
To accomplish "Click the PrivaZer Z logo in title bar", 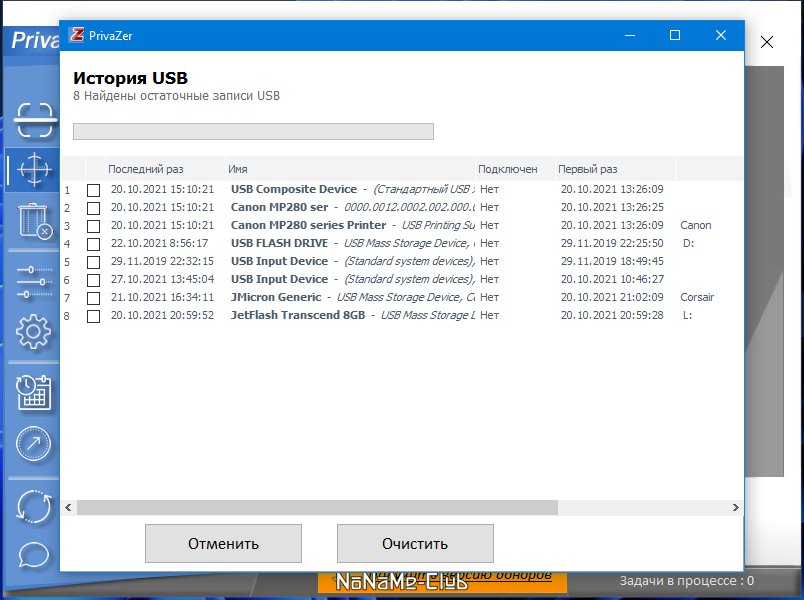I will pyautogui.click(x=77, y=35).
